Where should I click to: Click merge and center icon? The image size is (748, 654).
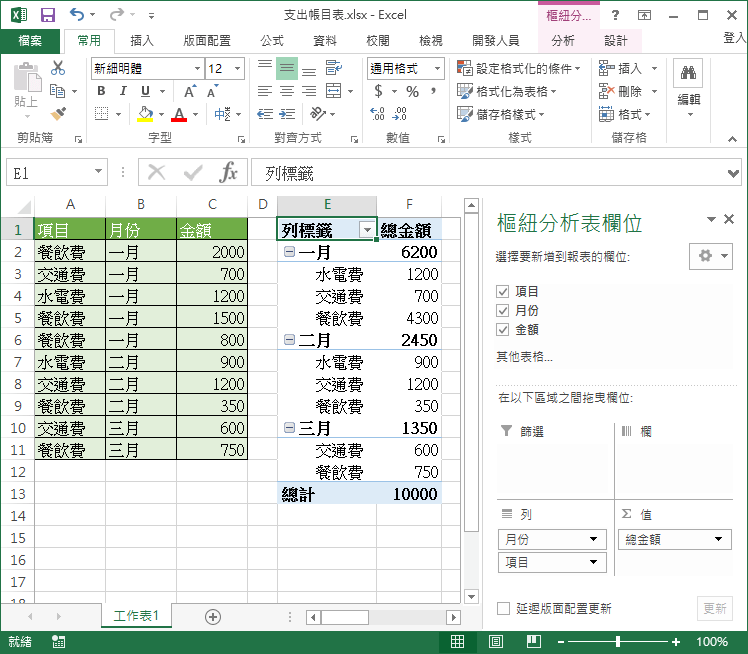[333, 91]
